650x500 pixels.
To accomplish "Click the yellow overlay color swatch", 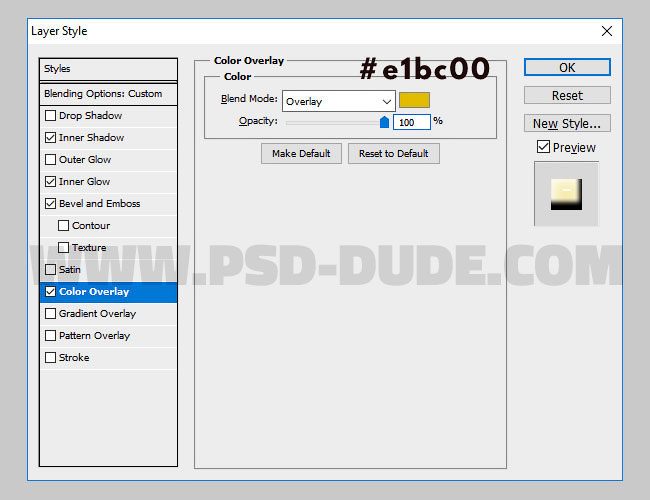I will [414, 100].
